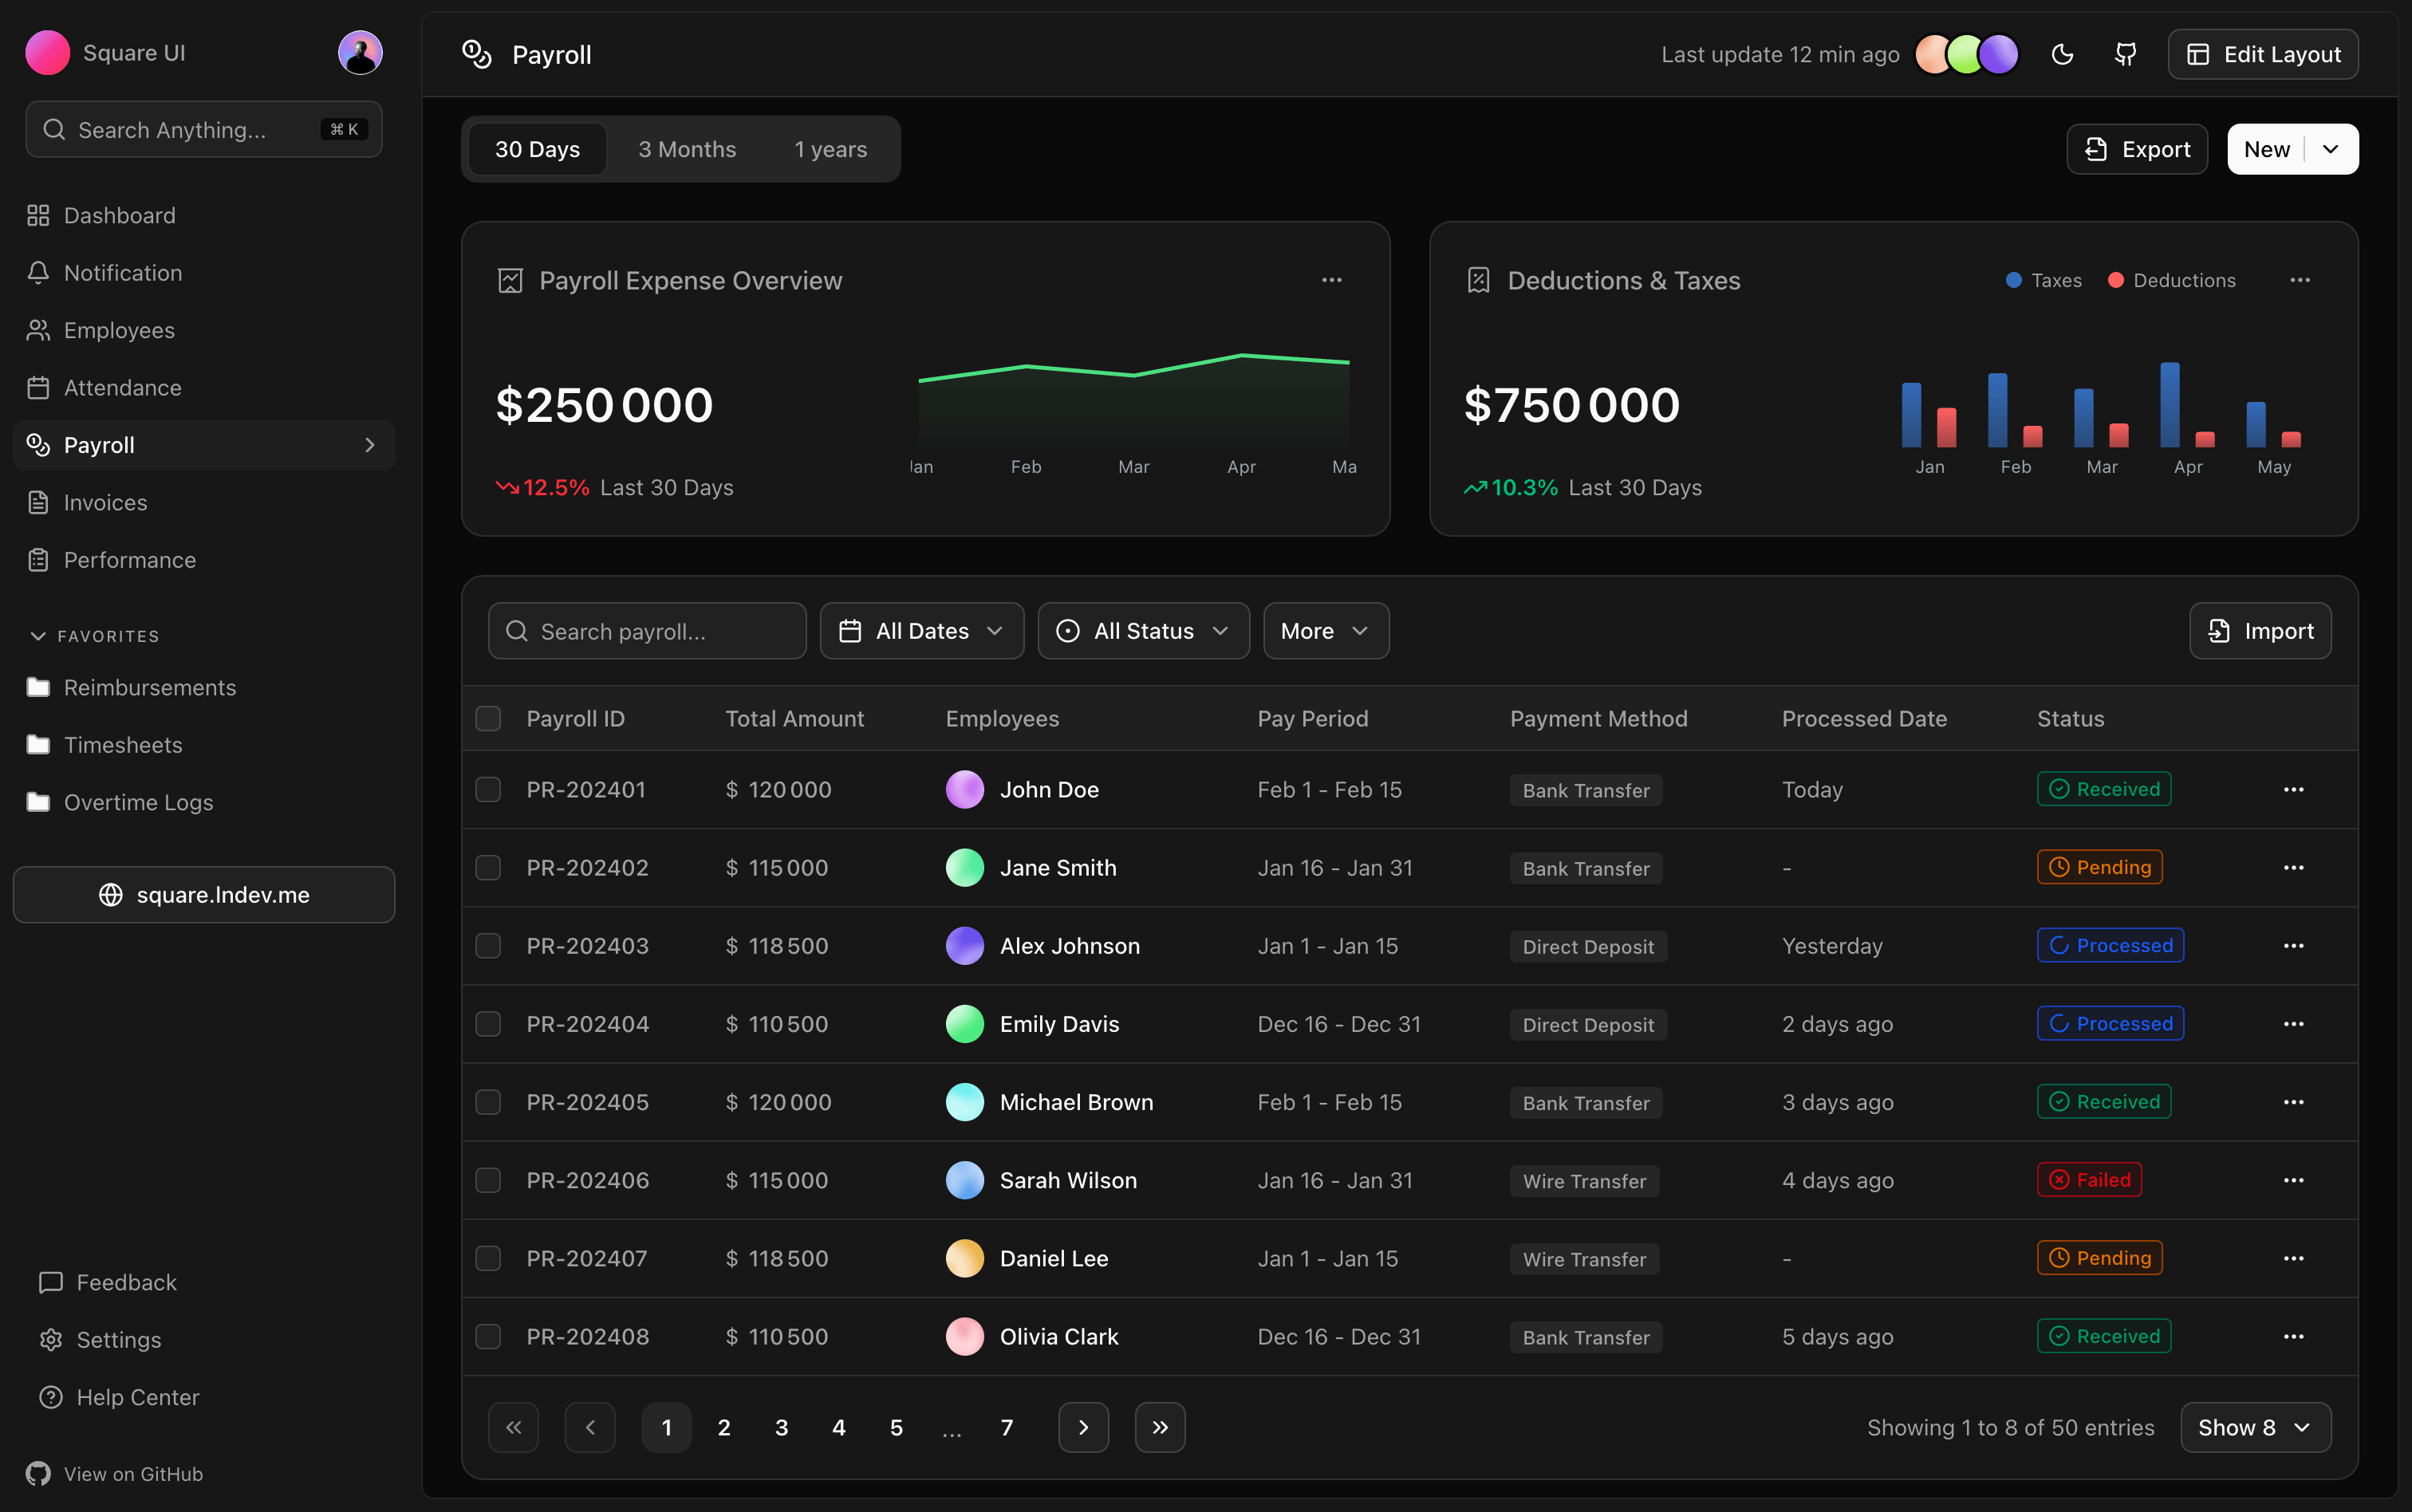Select the PR-202401 row checkbox
The width and height of the screenshot is (2412, 1512).
(488, 790)
